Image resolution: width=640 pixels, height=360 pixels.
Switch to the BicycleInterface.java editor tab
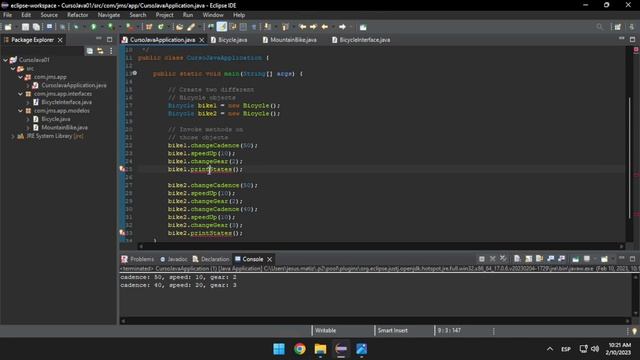click(361, 40)
